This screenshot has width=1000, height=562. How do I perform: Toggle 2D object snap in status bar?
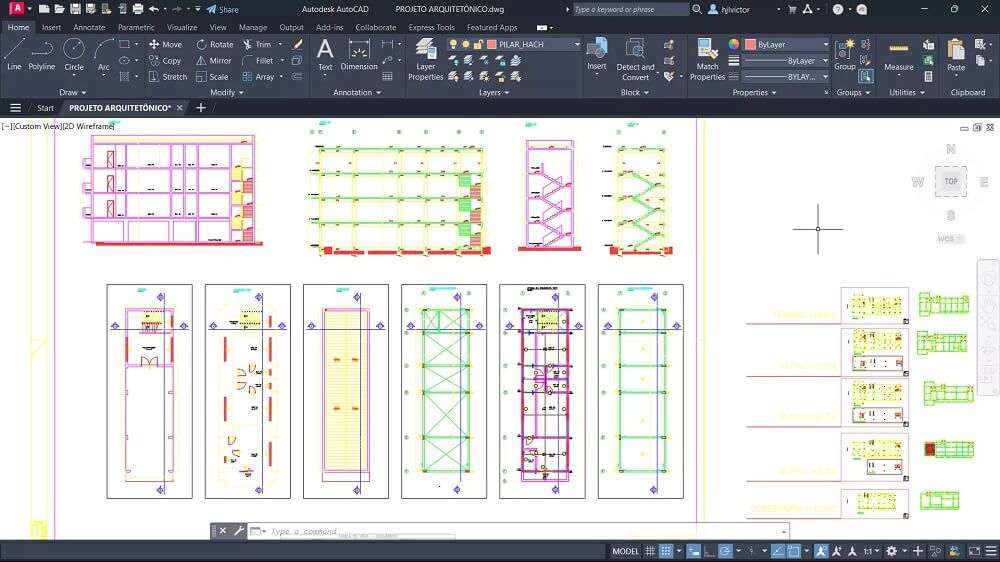(793, 551)
